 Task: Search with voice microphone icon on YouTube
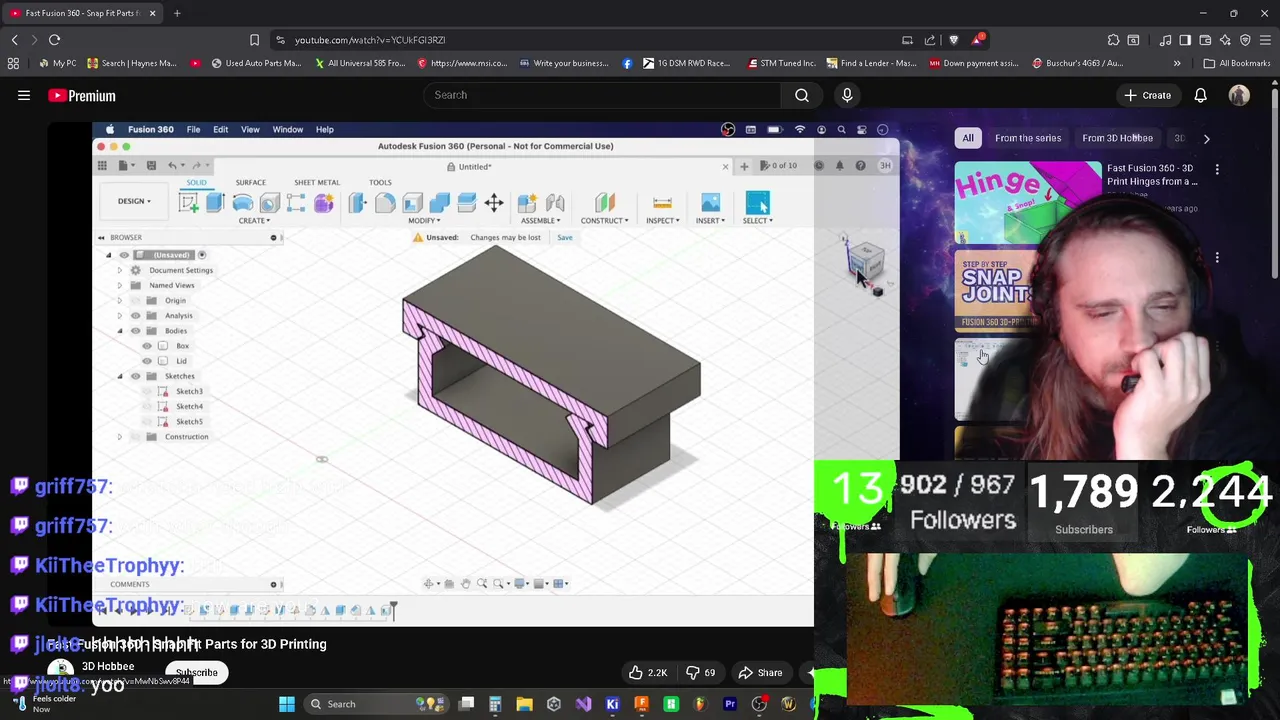(847, 95)
